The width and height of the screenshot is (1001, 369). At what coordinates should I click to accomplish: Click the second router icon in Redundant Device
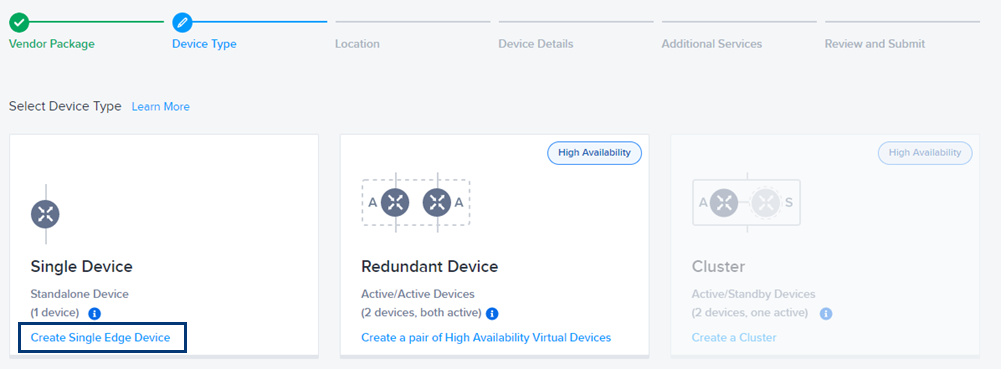[437, 203]
